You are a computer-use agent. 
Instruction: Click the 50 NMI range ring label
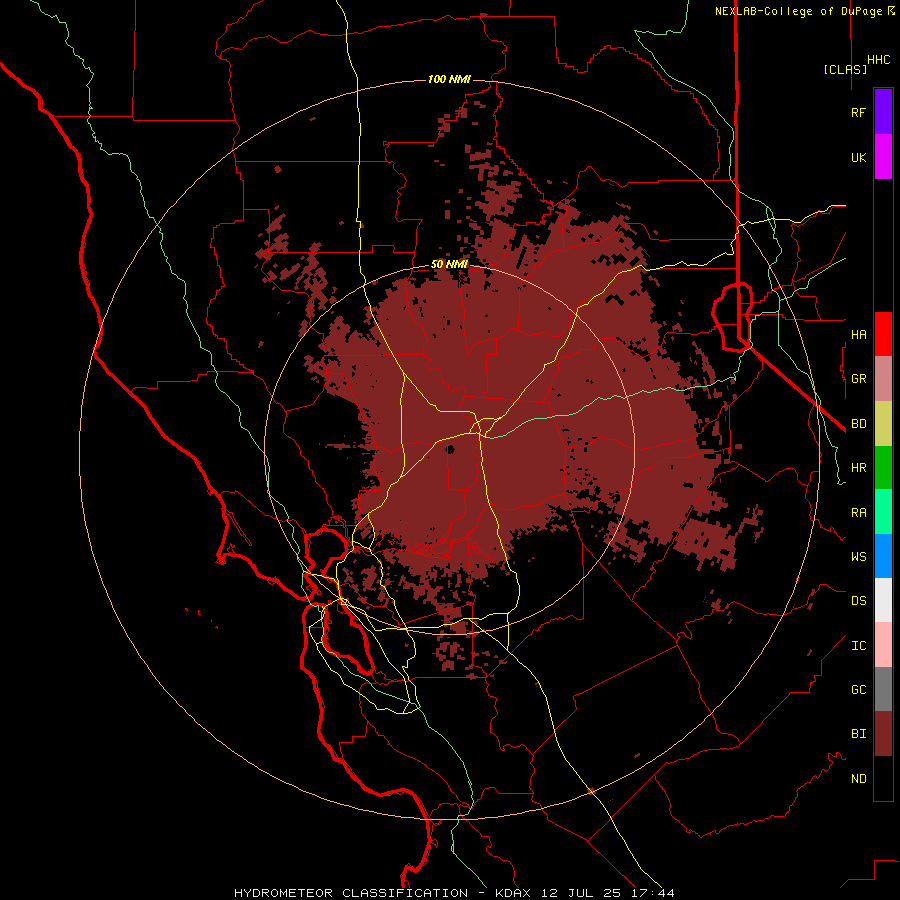449,264
